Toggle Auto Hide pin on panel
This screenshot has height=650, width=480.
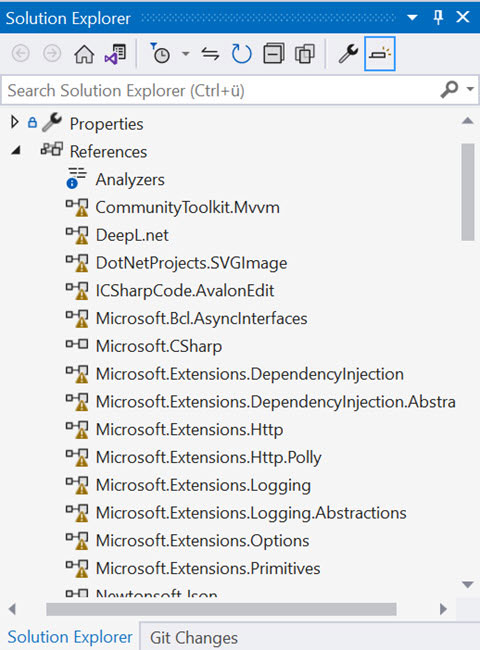[438, 17]
